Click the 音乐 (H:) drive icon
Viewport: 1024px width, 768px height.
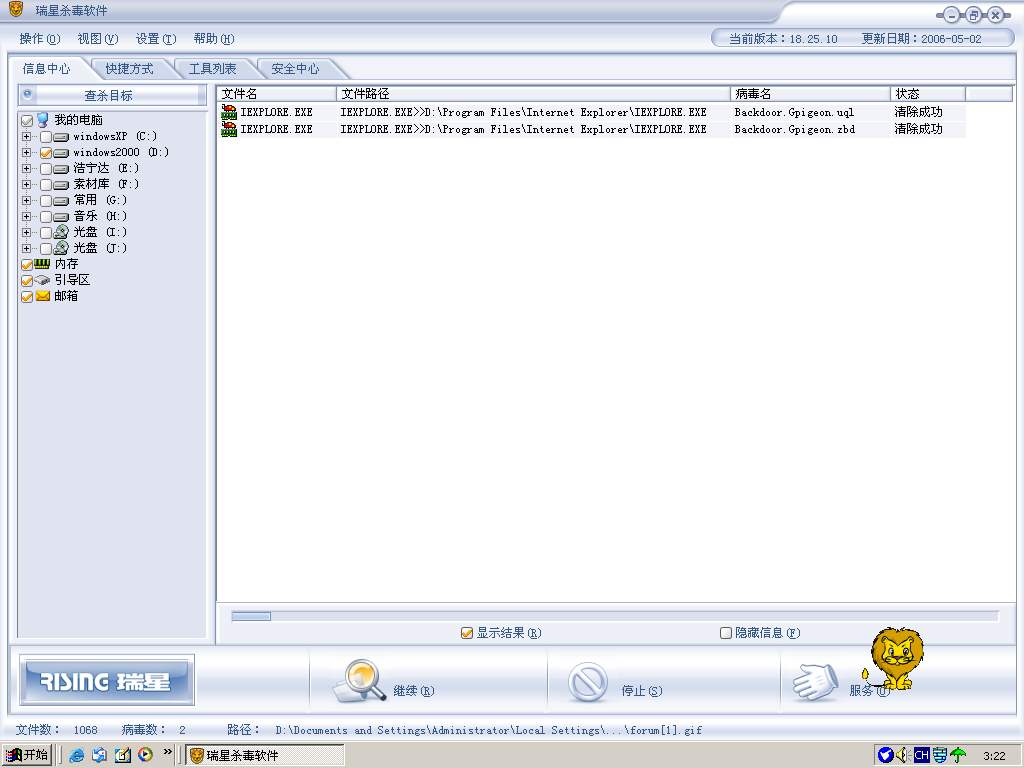61,217
